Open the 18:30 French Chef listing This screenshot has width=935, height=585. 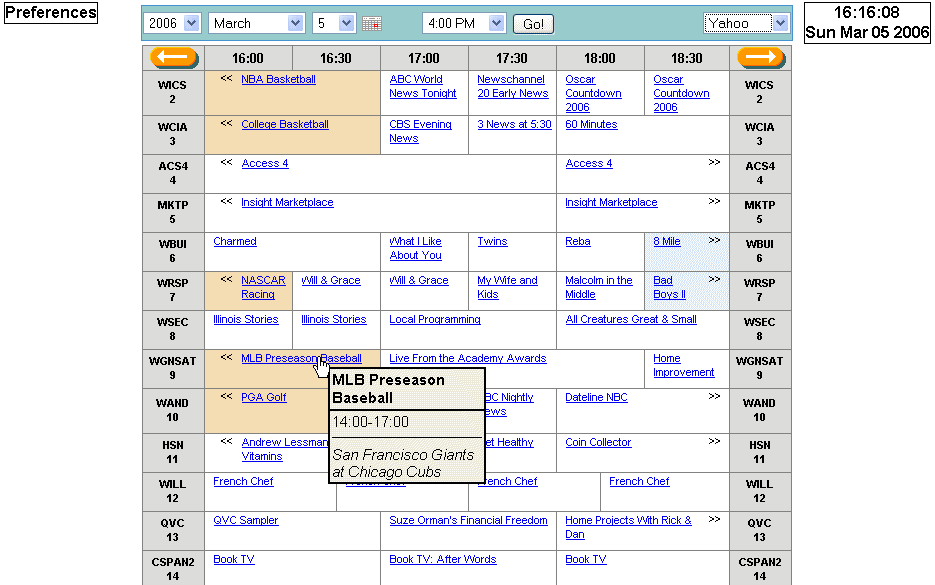pos(639,481)
